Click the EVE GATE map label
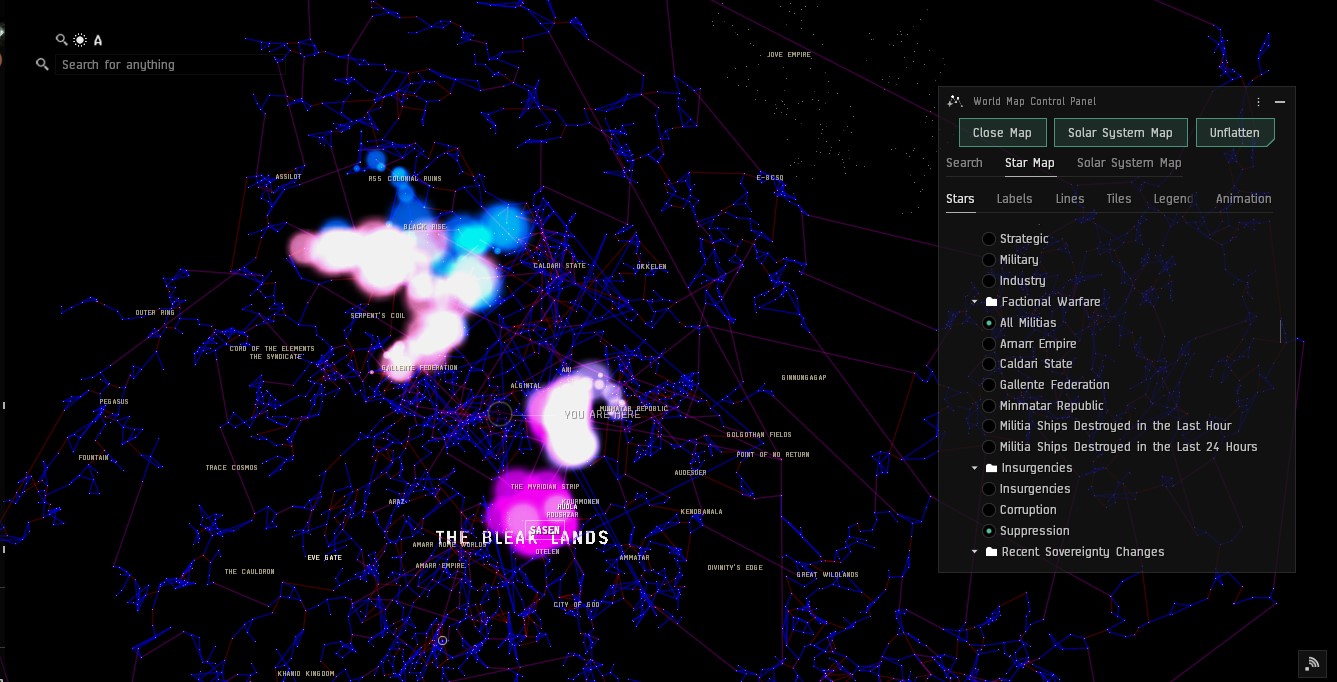1337x682 pixels. 324,557
